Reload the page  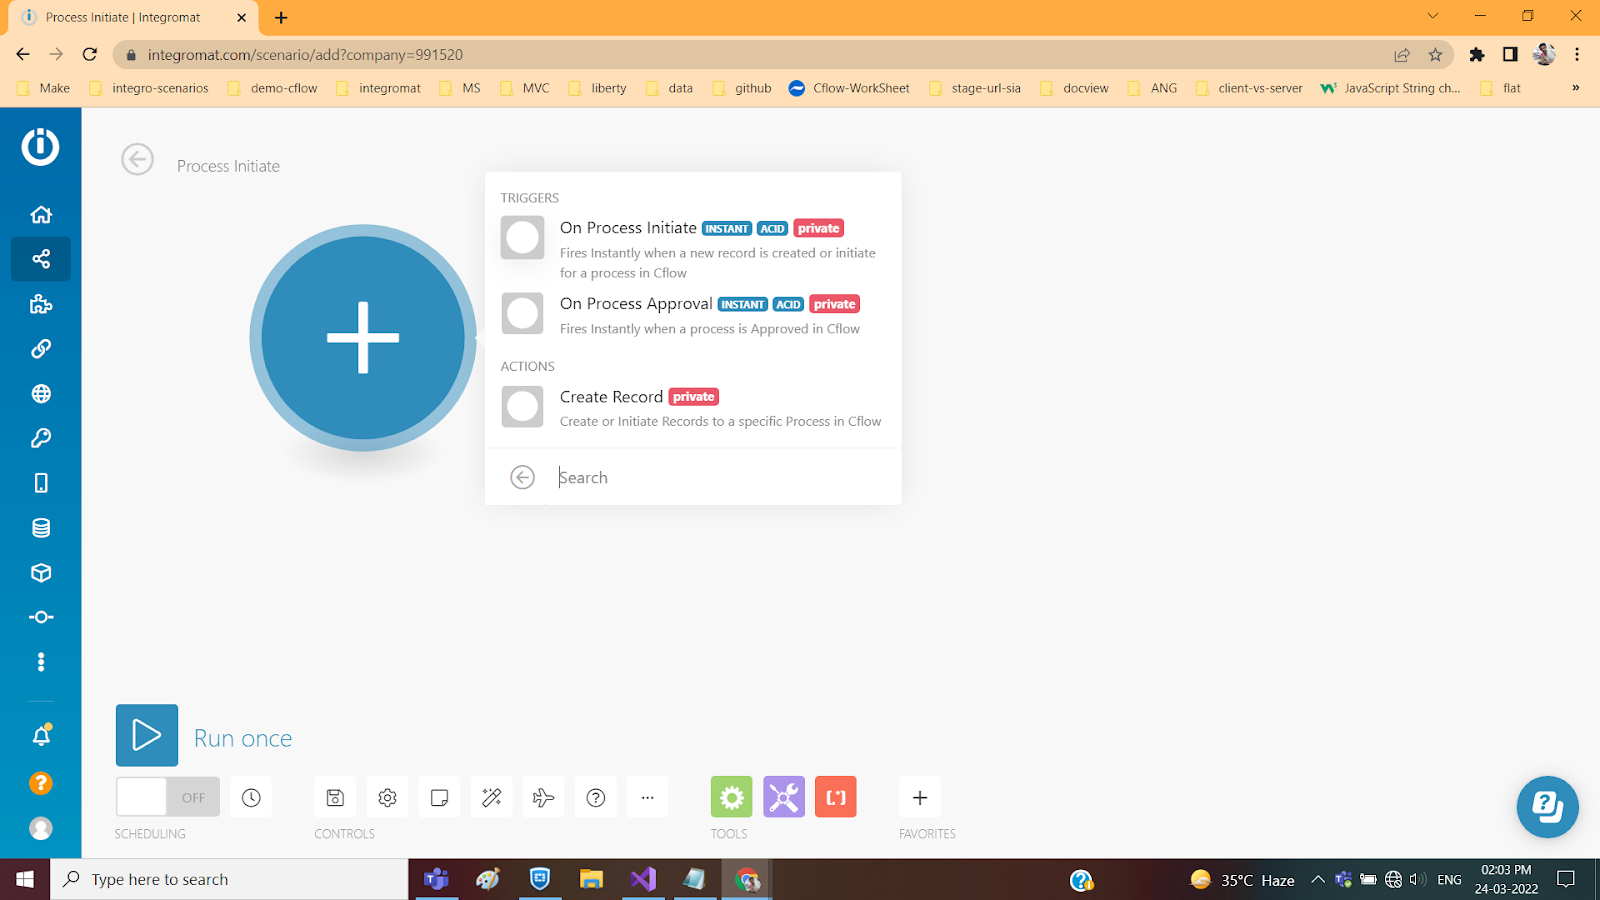[90, 55]
